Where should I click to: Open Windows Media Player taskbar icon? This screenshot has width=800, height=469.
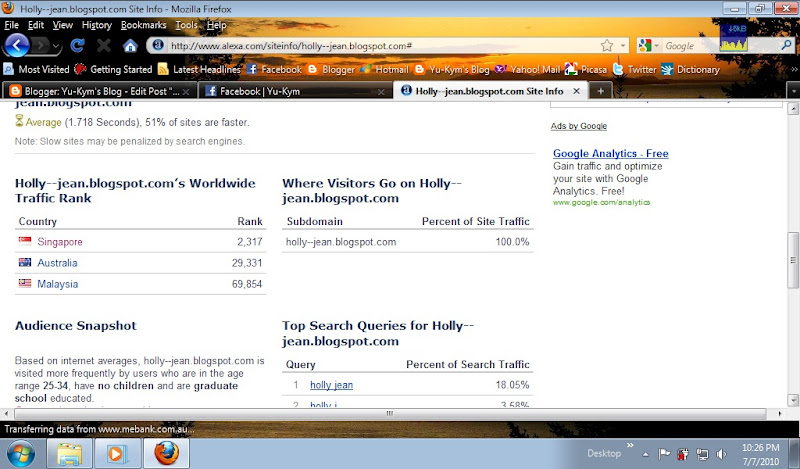click(117, 454)
